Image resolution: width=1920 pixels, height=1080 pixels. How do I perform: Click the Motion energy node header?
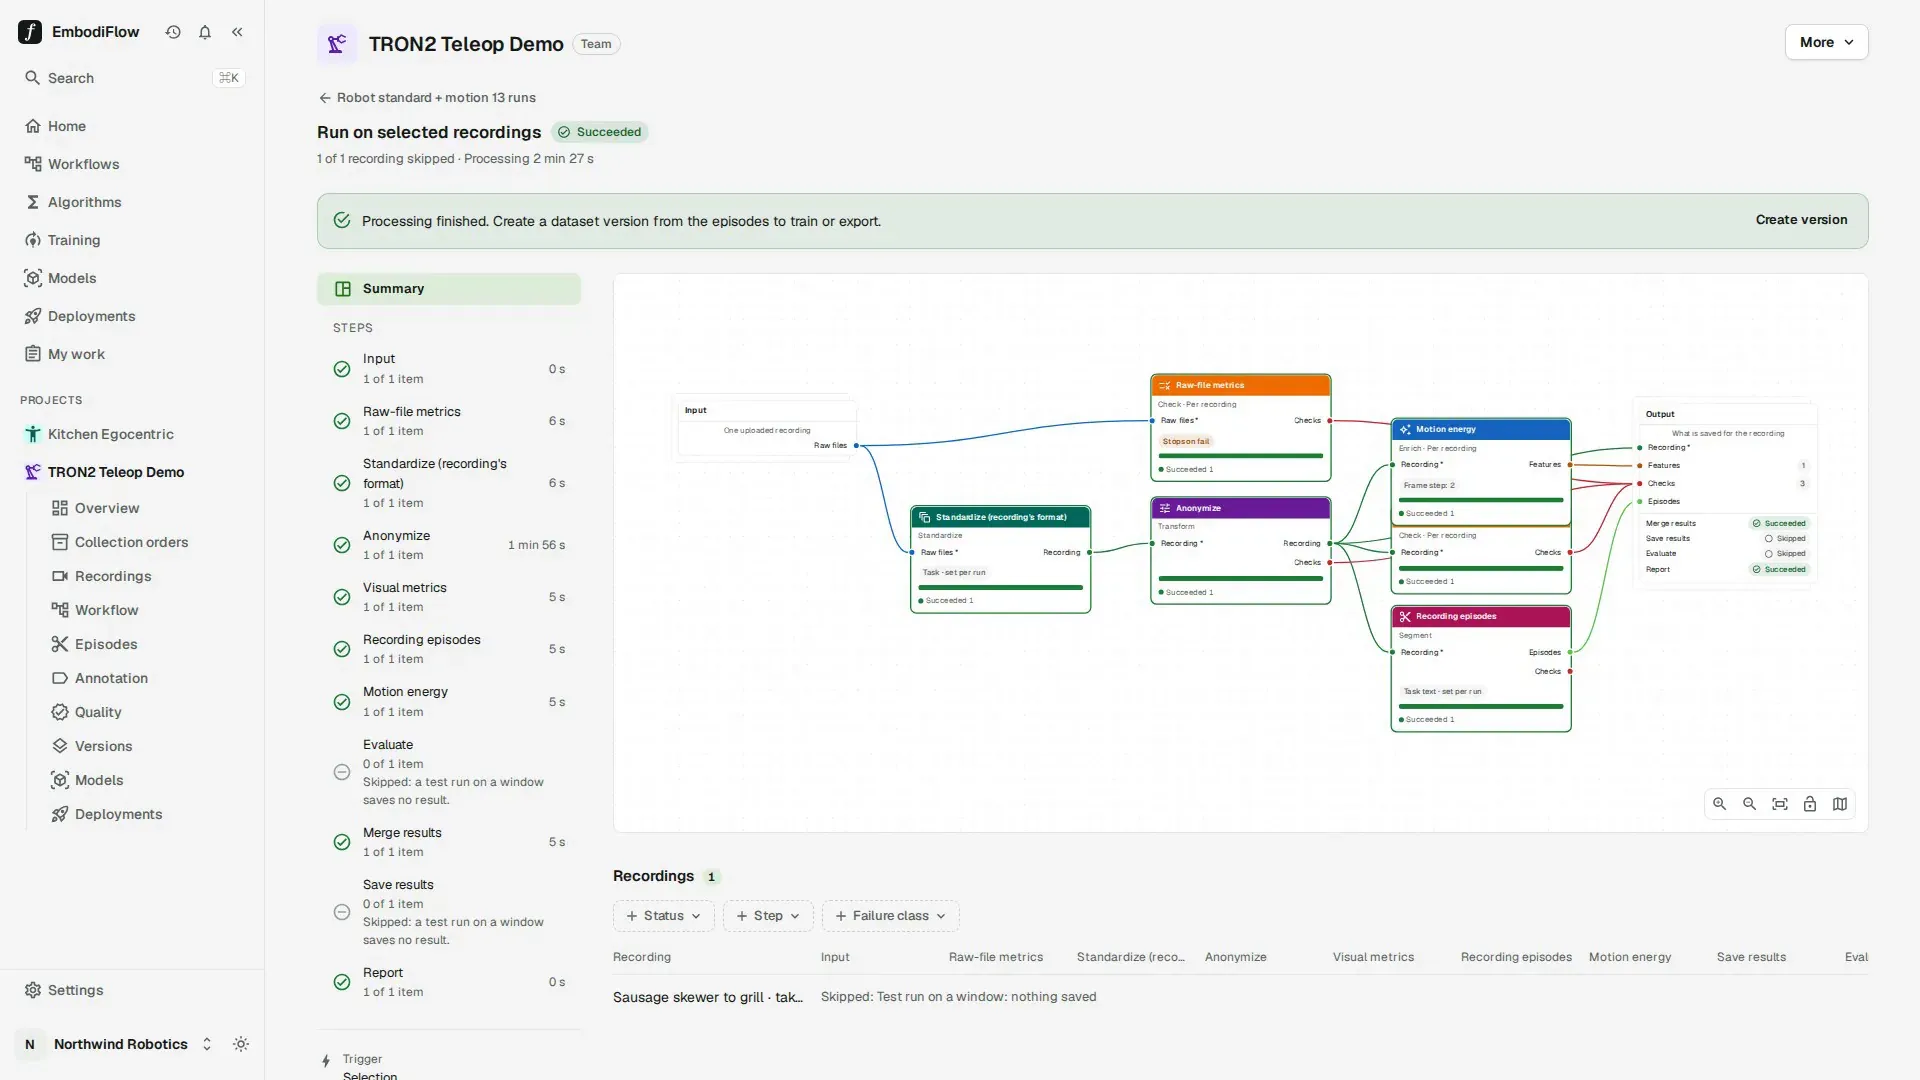(x=1480, y=429)
